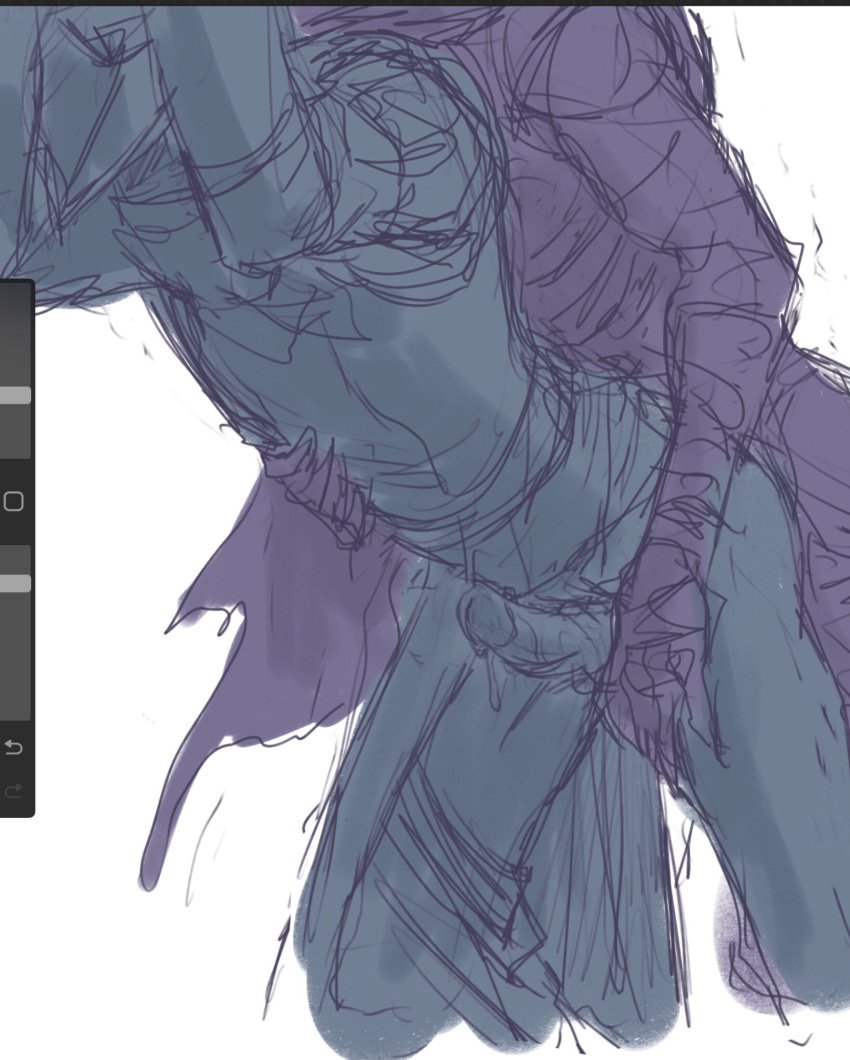Viewport: 850px width, 1060px height.
Task: Click the brush size slider handle
Action: click(x=14, y=396)
